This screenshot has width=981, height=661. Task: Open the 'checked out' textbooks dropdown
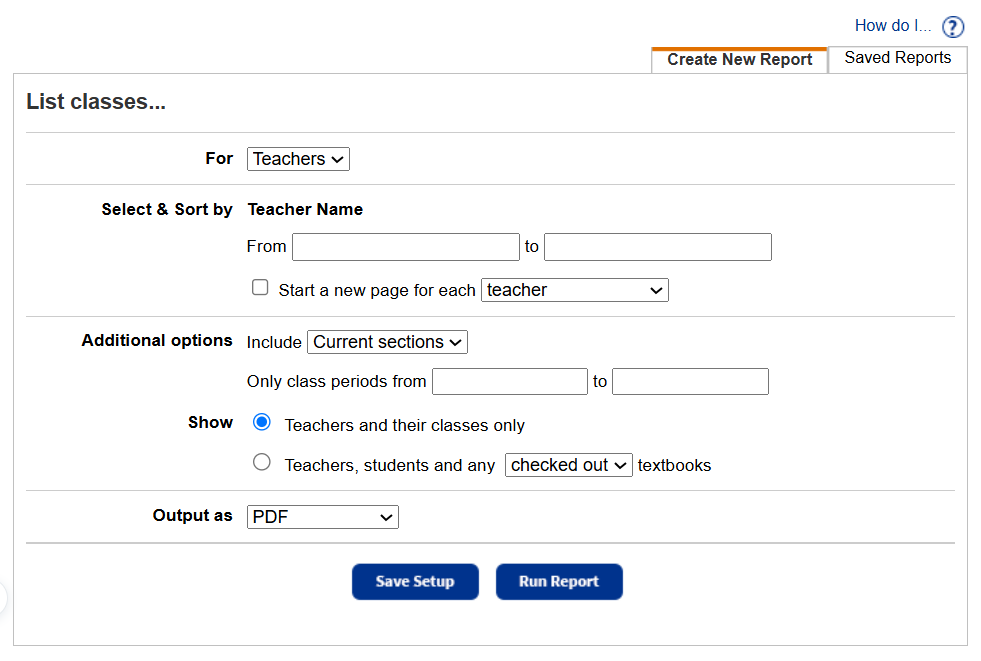click(x=569, y=465)
